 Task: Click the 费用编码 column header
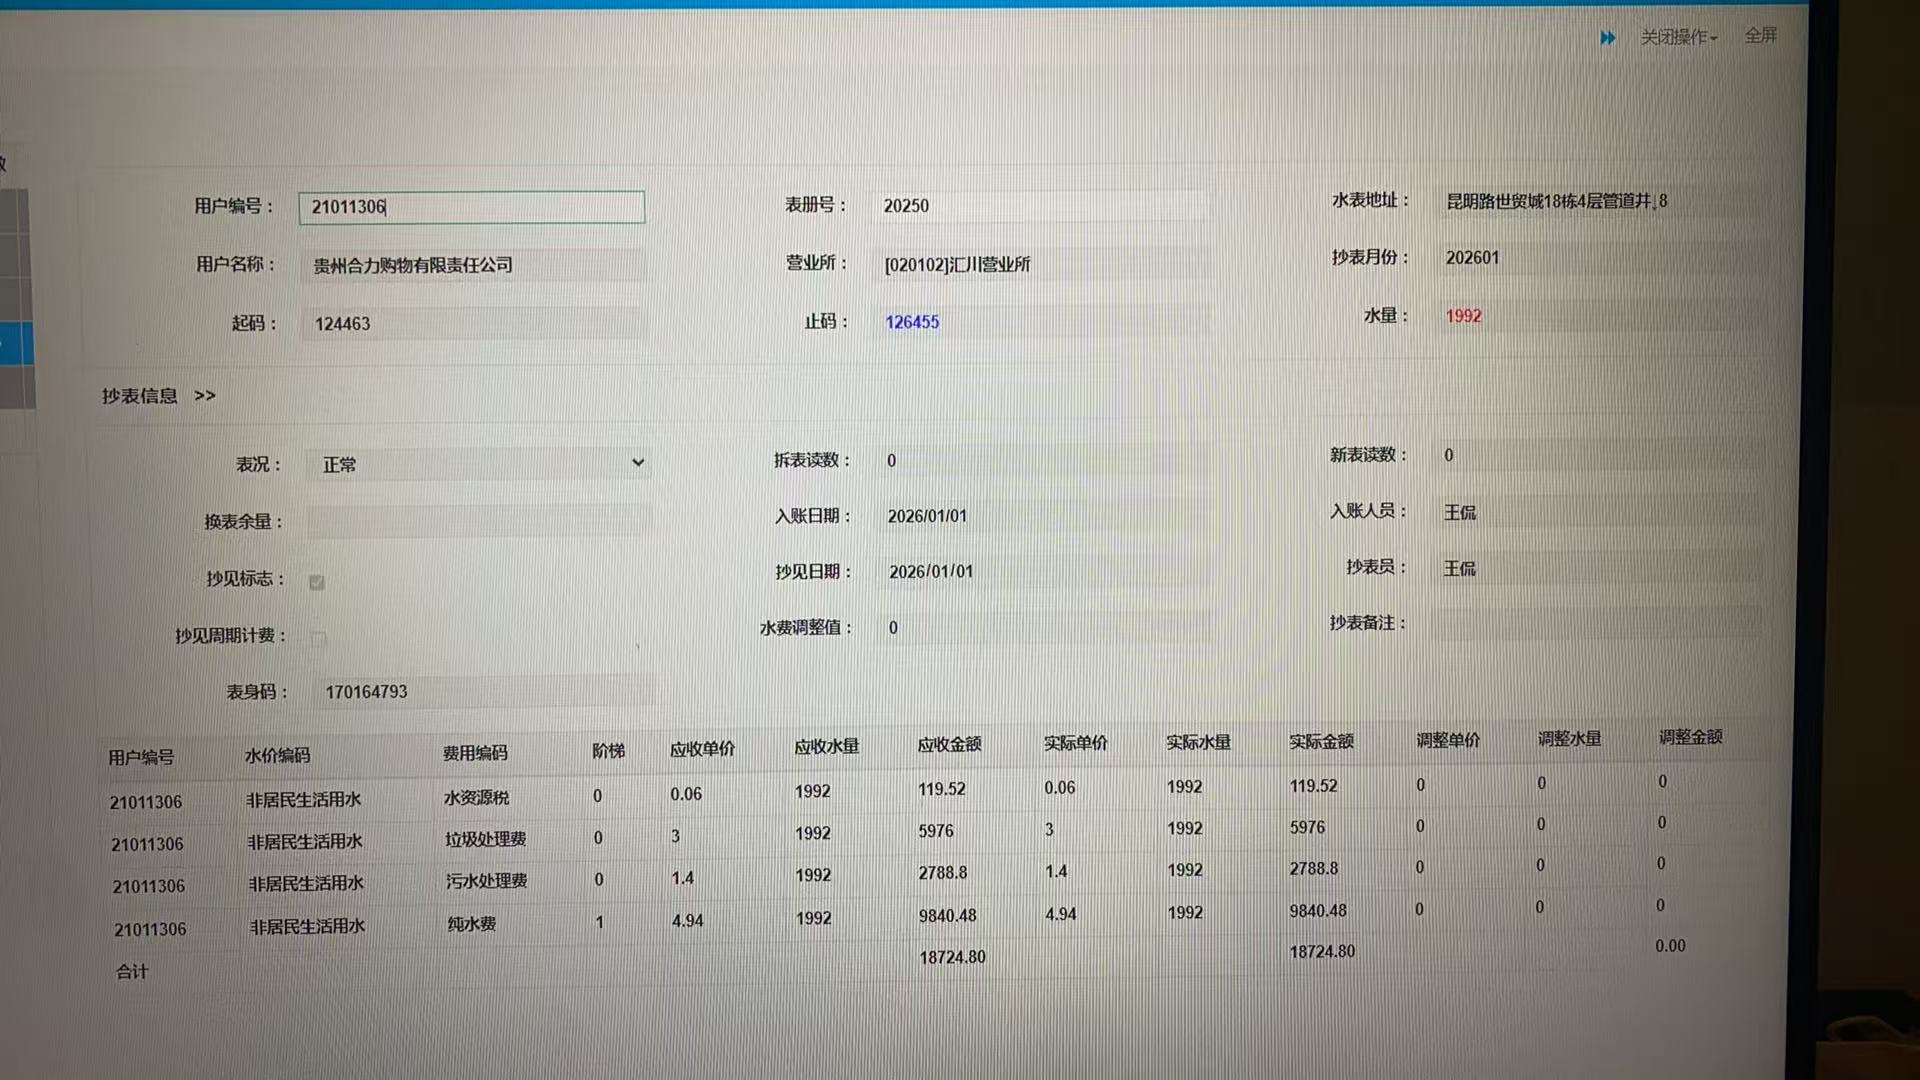point(475,753)
